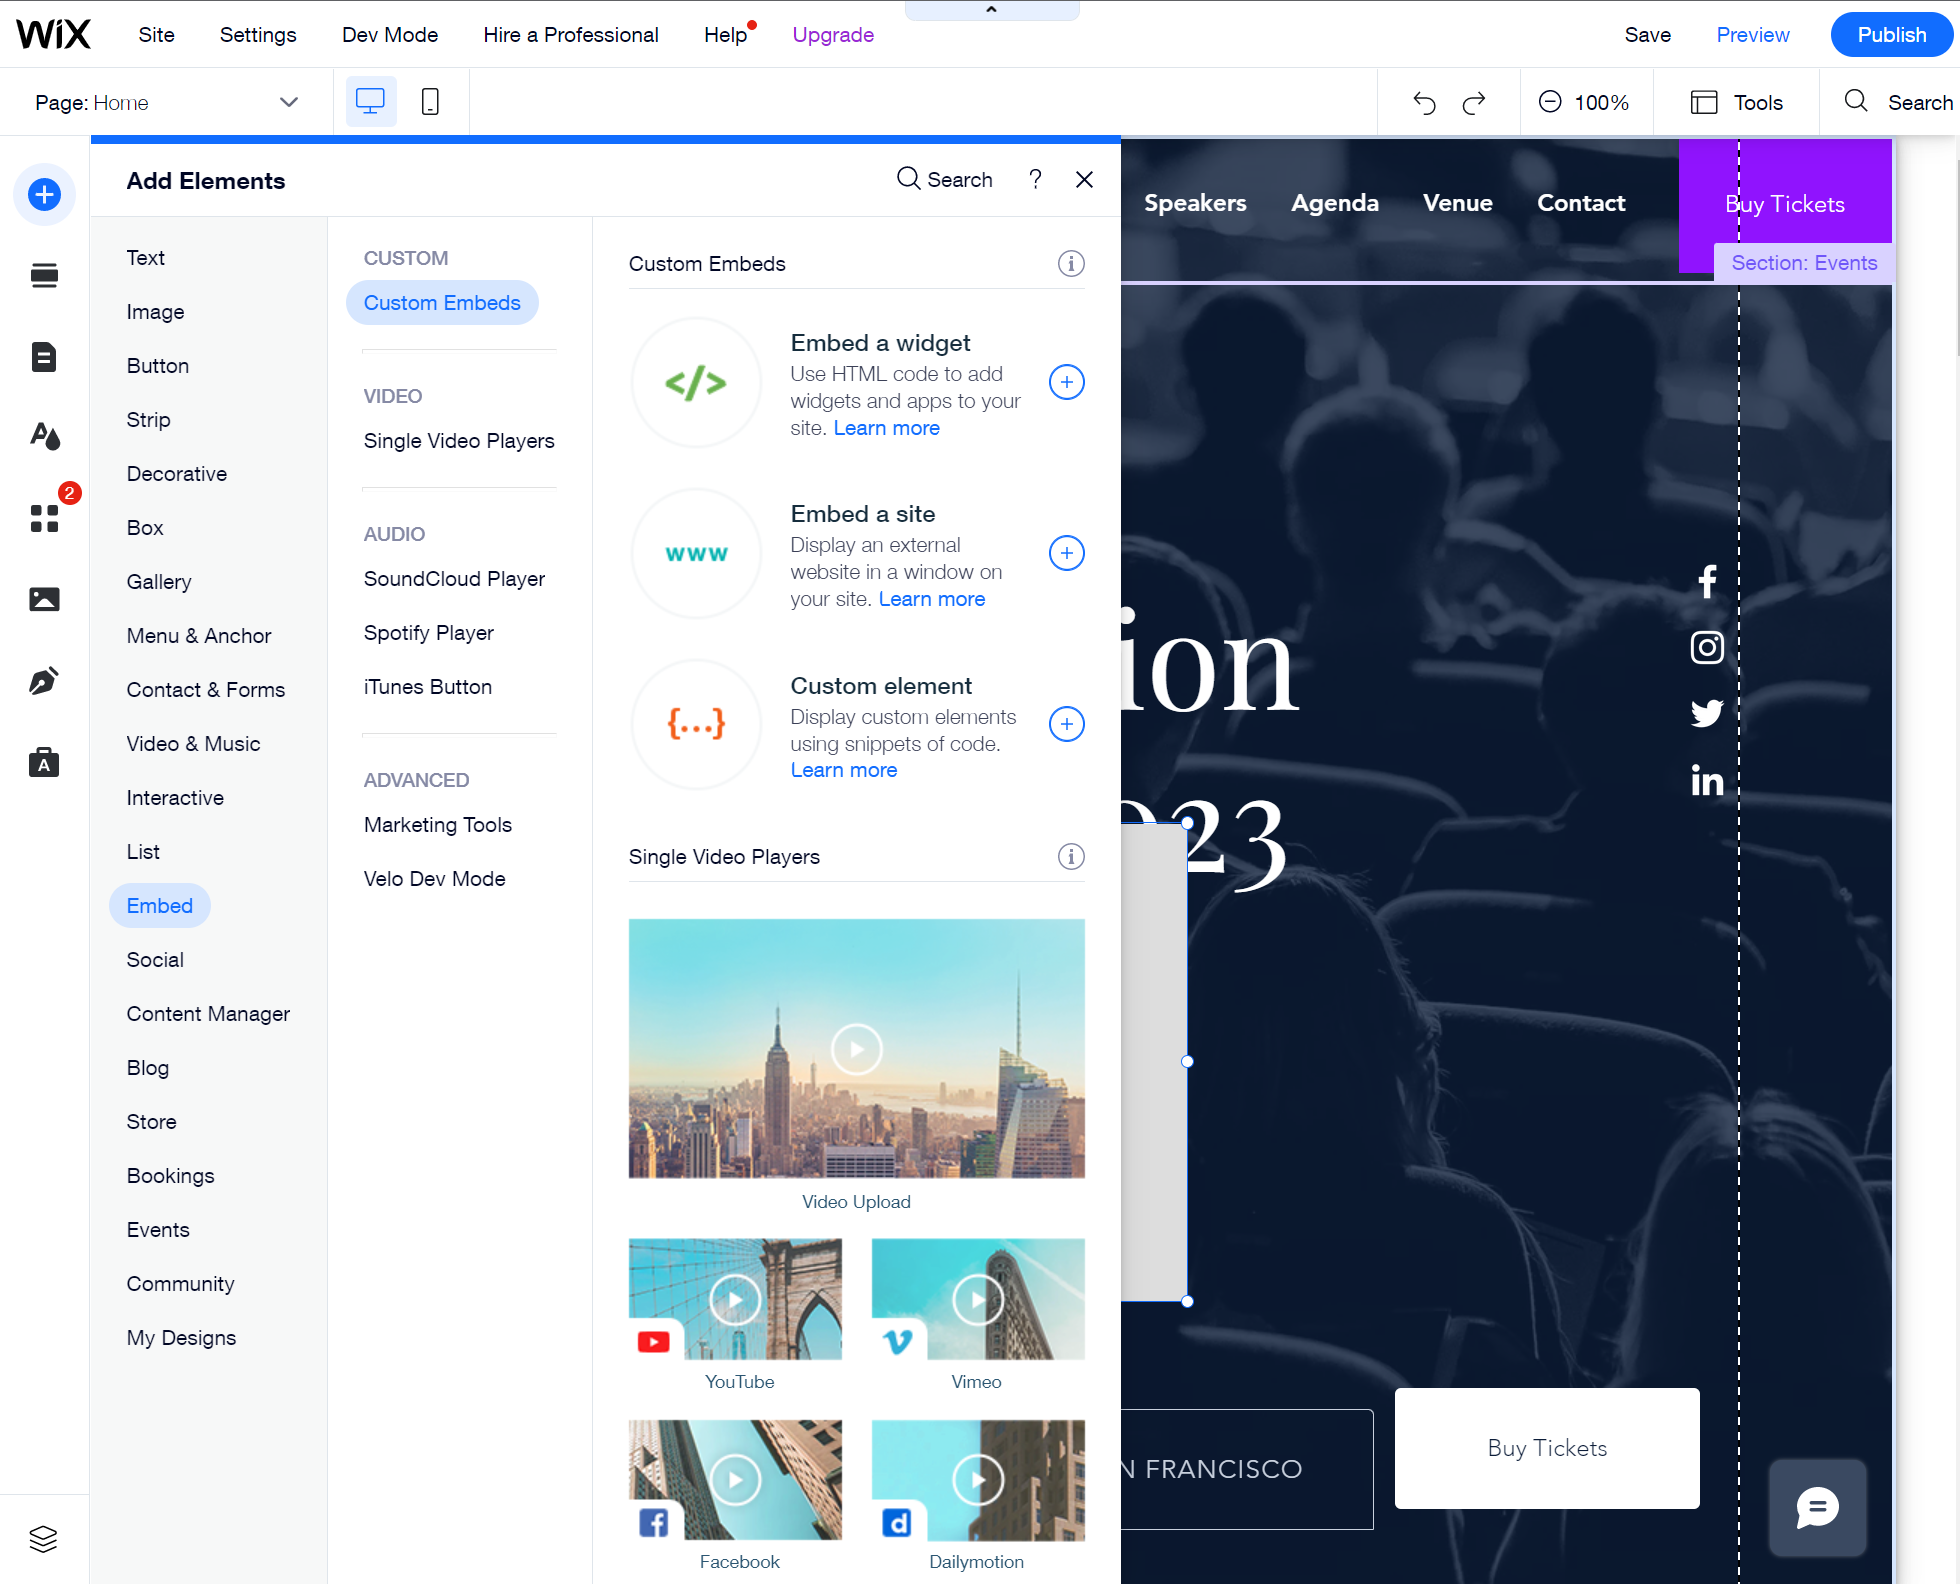
Task: Choose the Dailymotion player thumbnail
Action: pyautogui.click(x=978, y=1479)
